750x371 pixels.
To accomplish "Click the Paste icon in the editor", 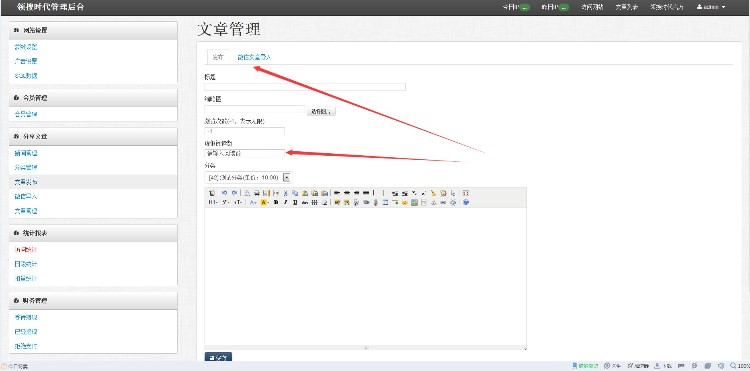I will coord(305,193).
